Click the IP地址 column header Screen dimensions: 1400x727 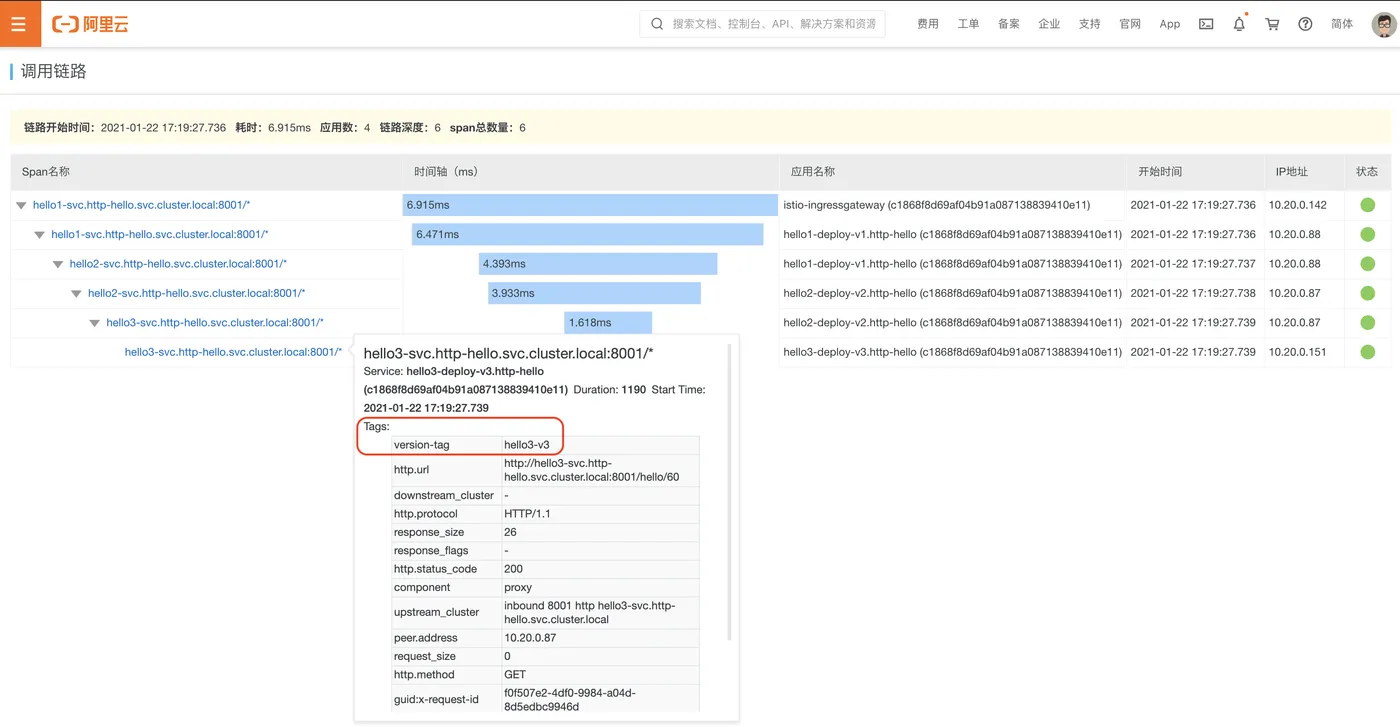[1291, 172]
